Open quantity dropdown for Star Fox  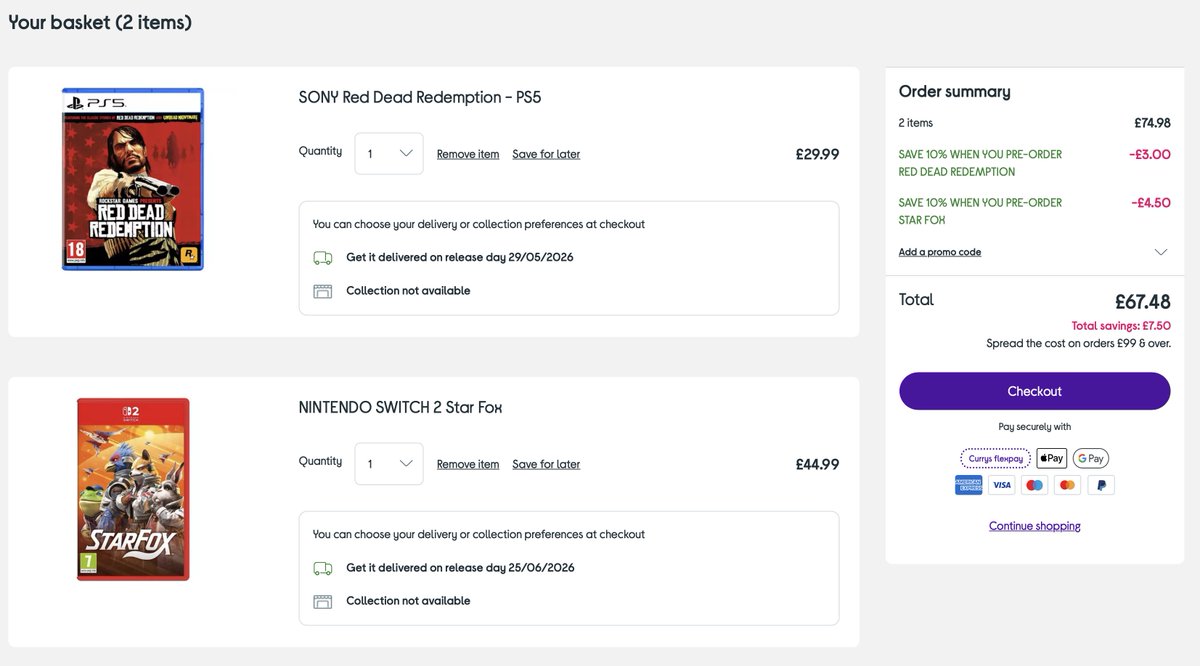[x=389, y=464]
